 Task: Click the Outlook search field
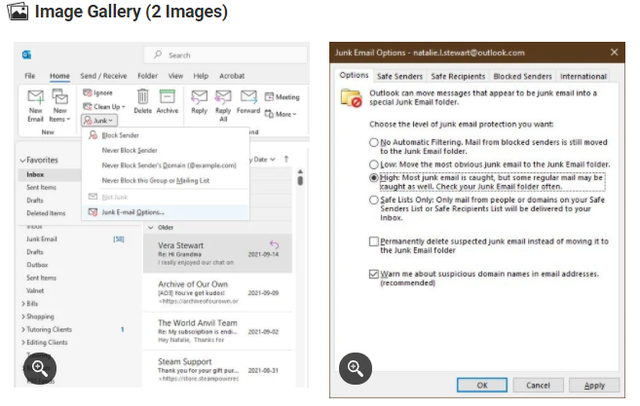coord(225,55)
